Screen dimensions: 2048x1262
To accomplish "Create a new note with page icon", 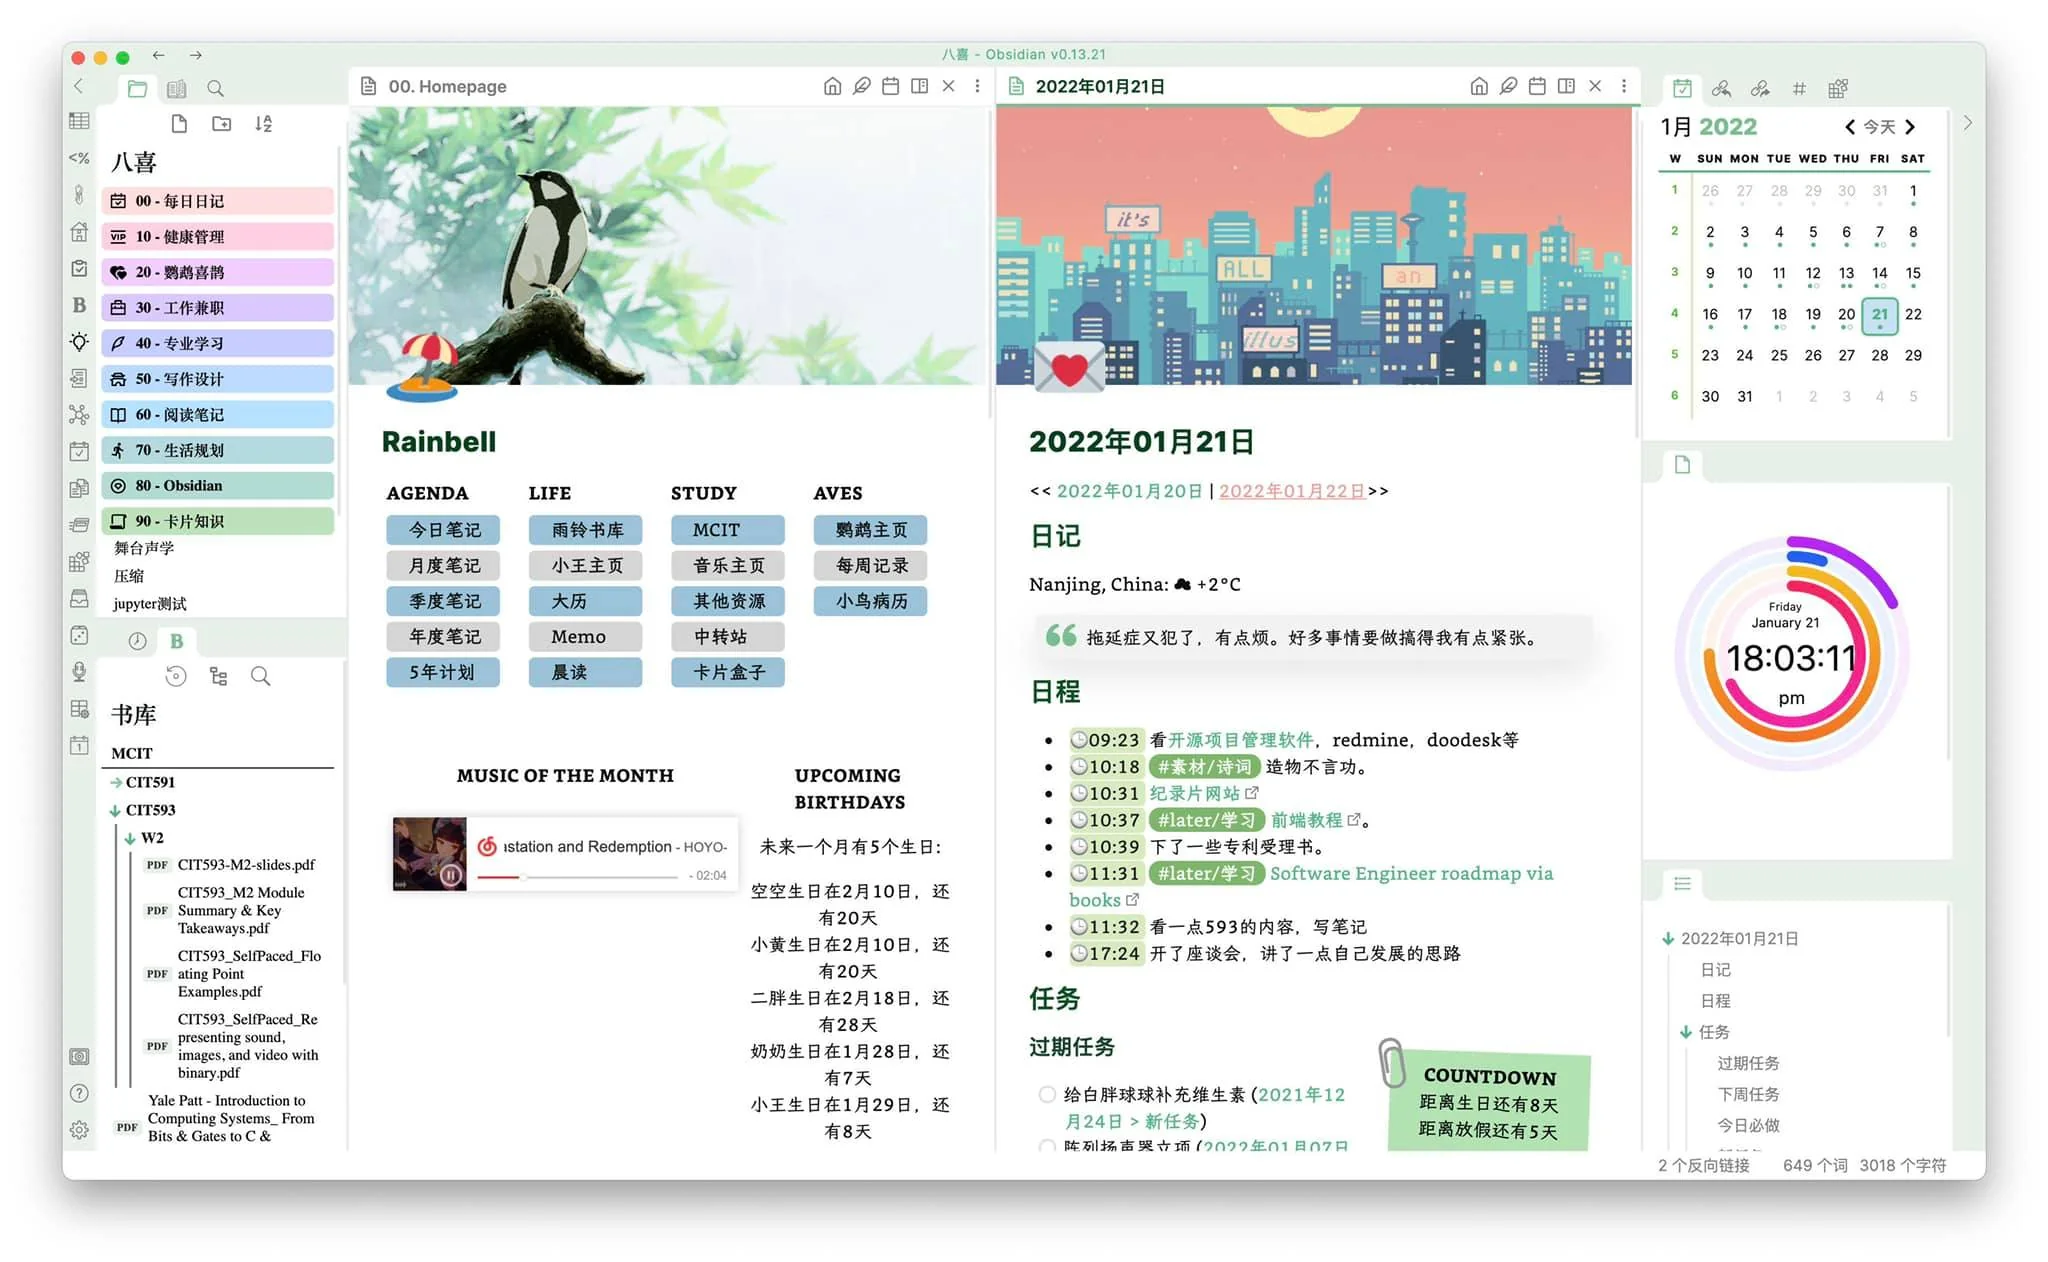I will coord(179,124).
